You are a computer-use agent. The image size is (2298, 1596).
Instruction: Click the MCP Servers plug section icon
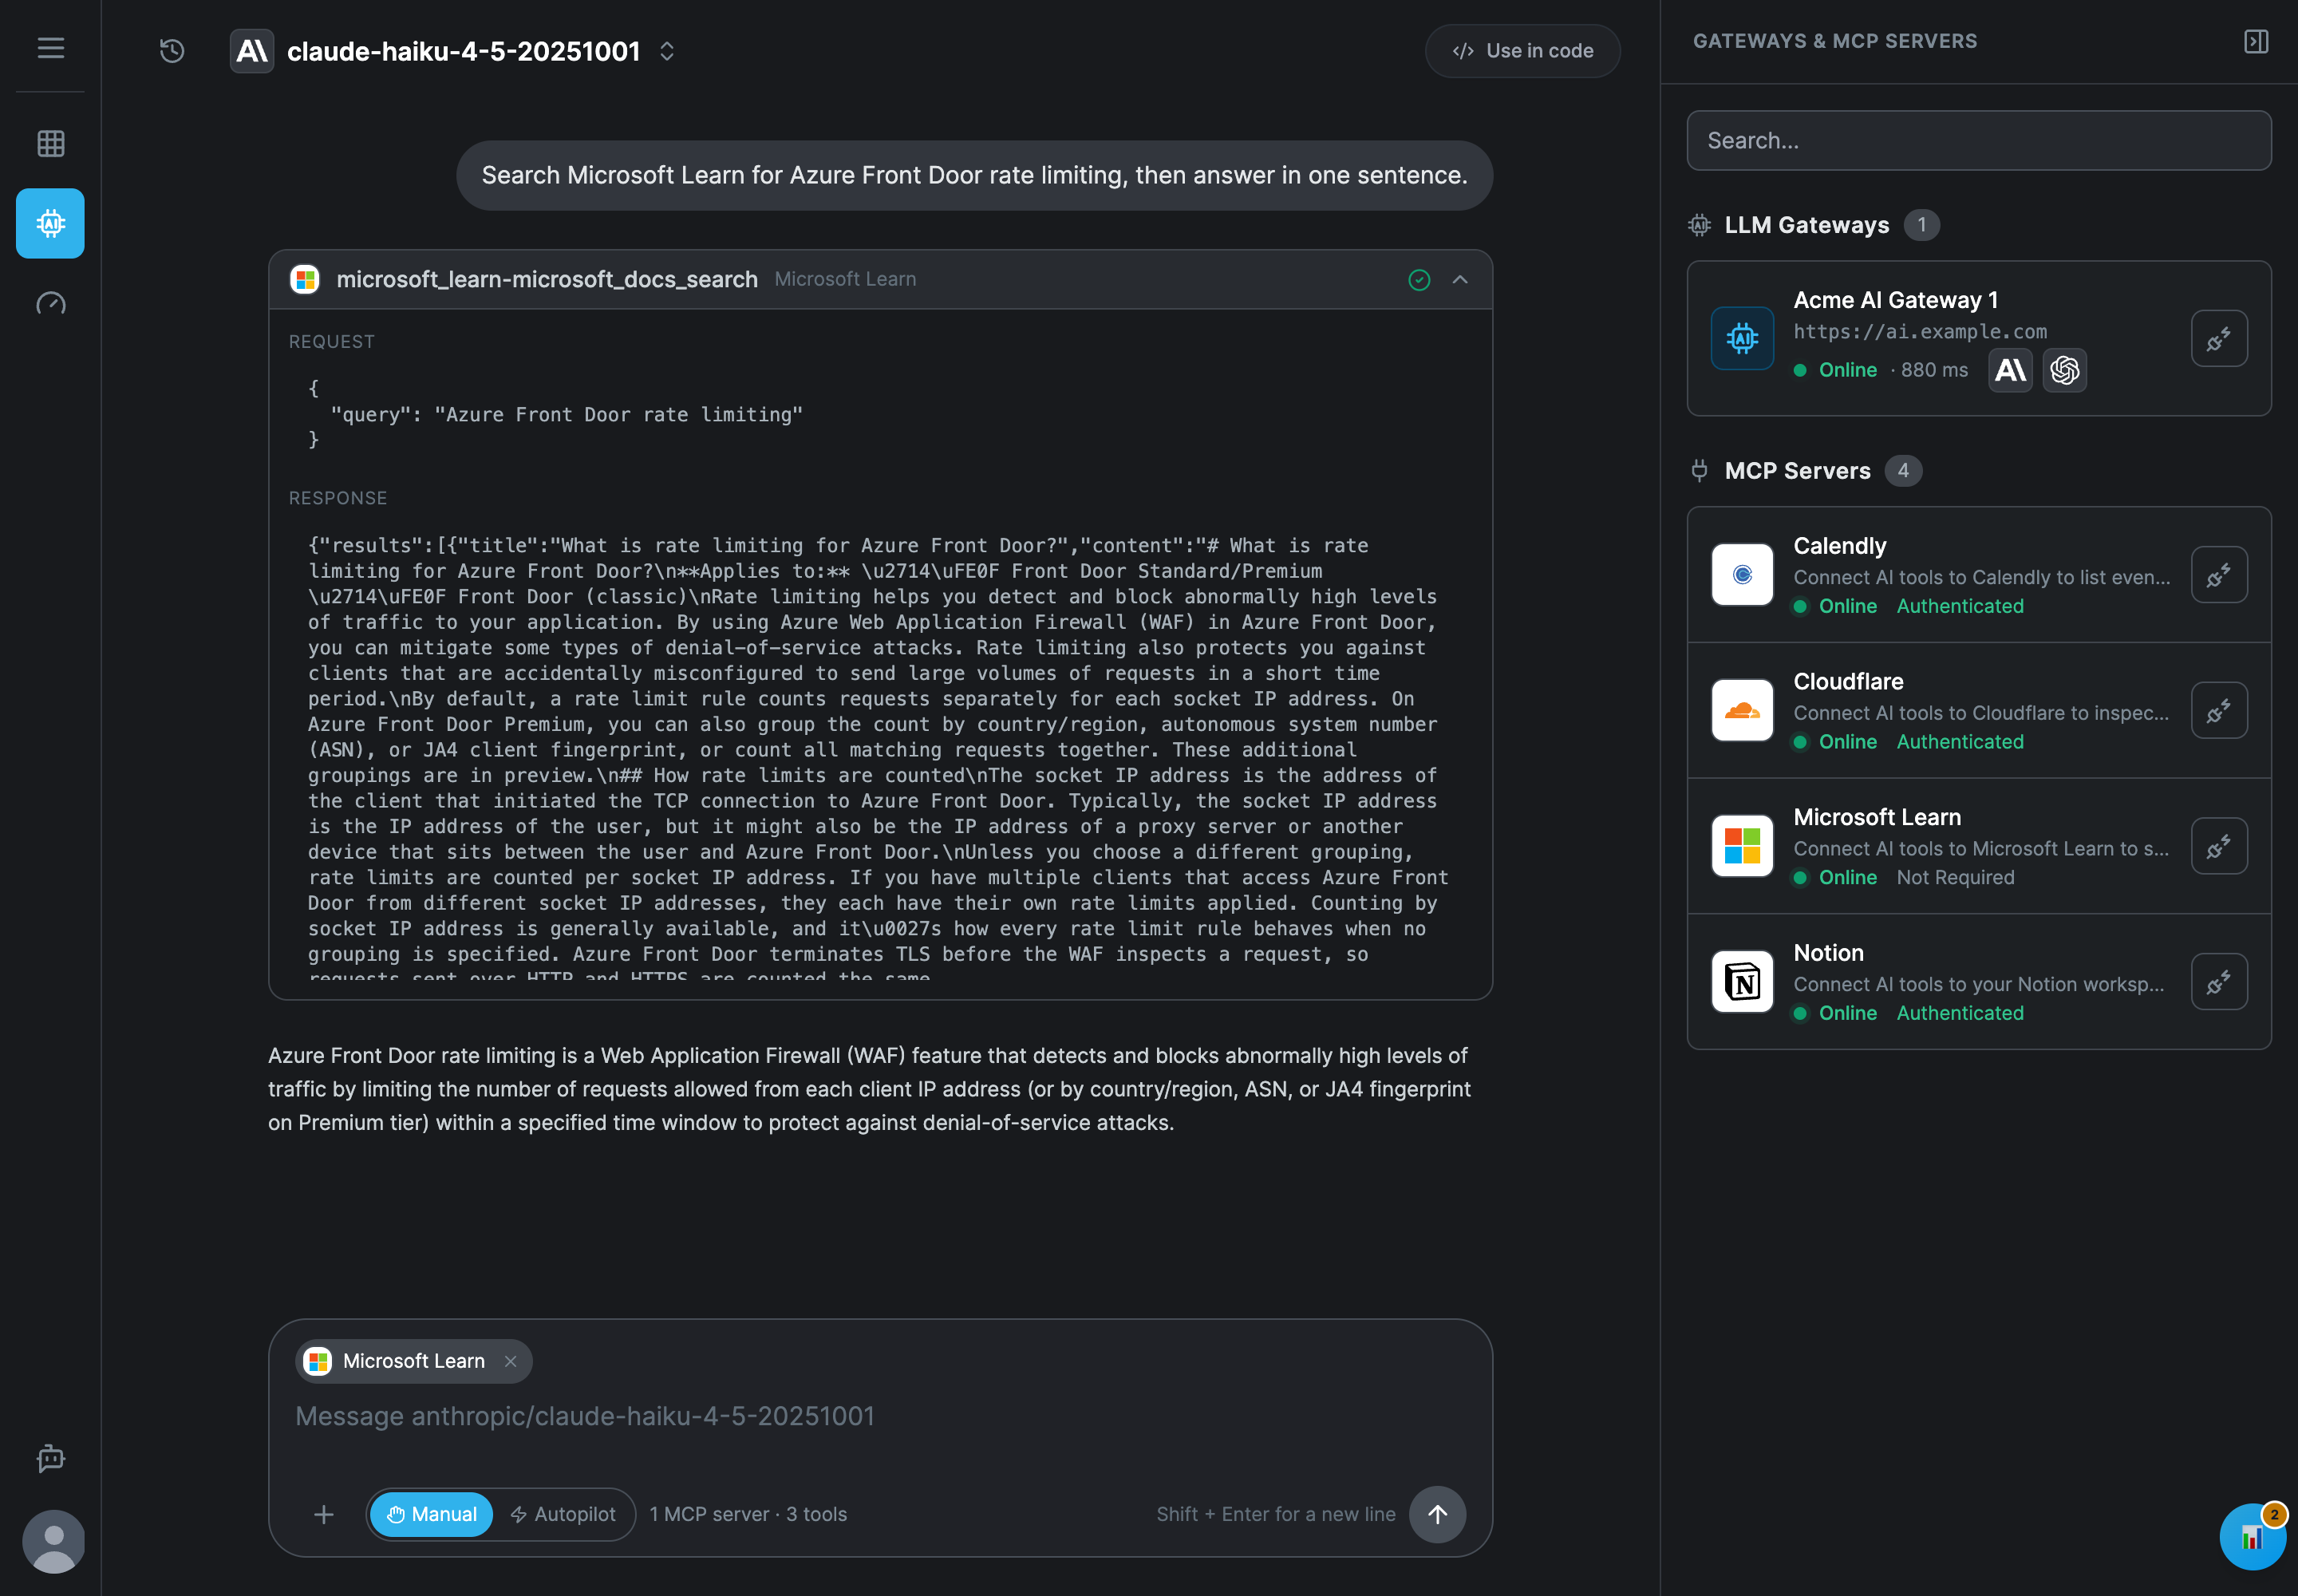[1699, 470]
